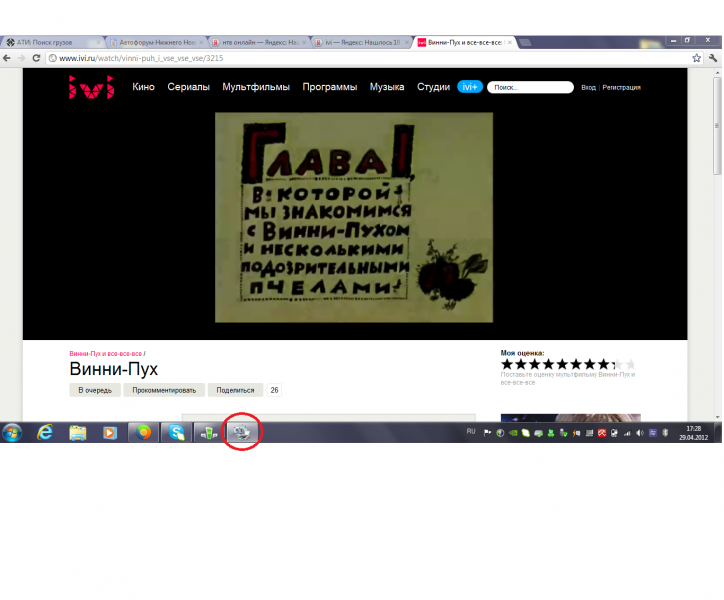
Task: Open the Action Center flag tray icon
Action: [487, 433]
